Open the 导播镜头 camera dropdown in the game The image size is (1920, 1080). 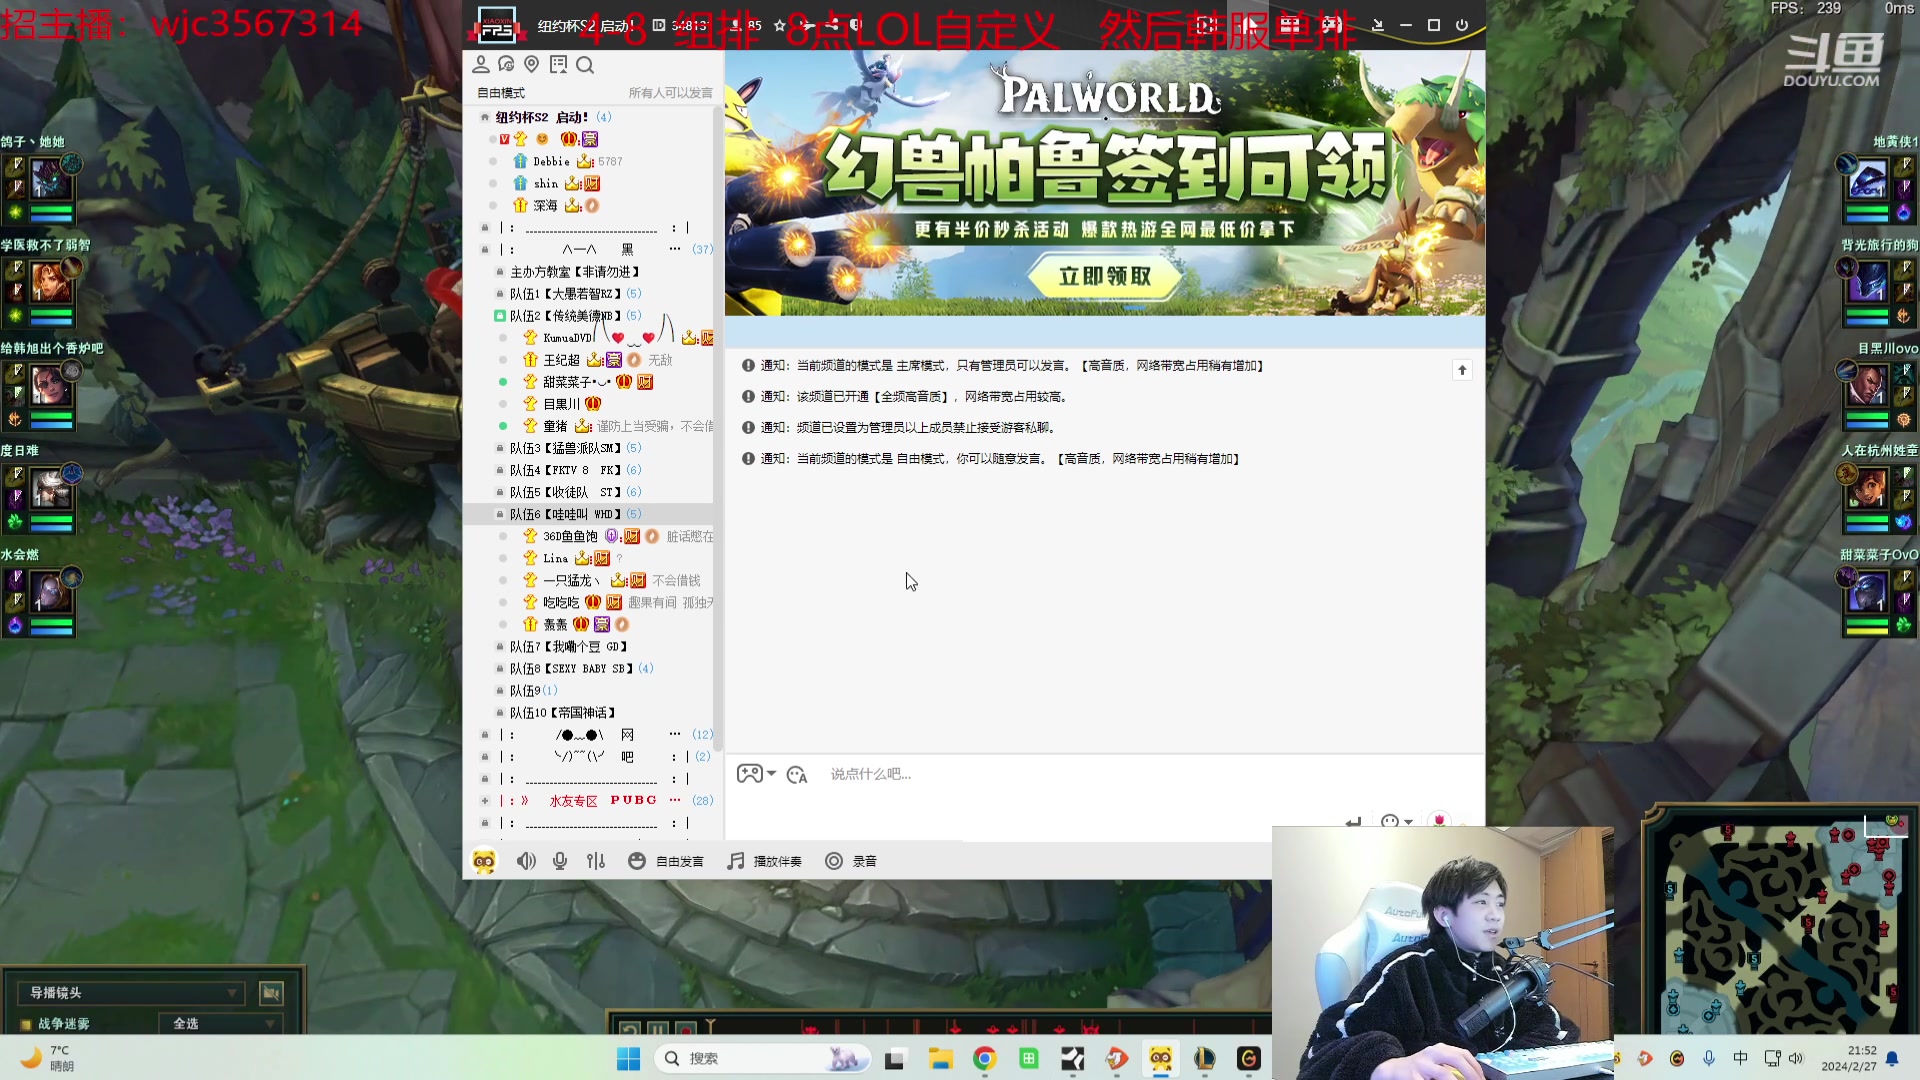pyautogui.click(x=131, y=993)
